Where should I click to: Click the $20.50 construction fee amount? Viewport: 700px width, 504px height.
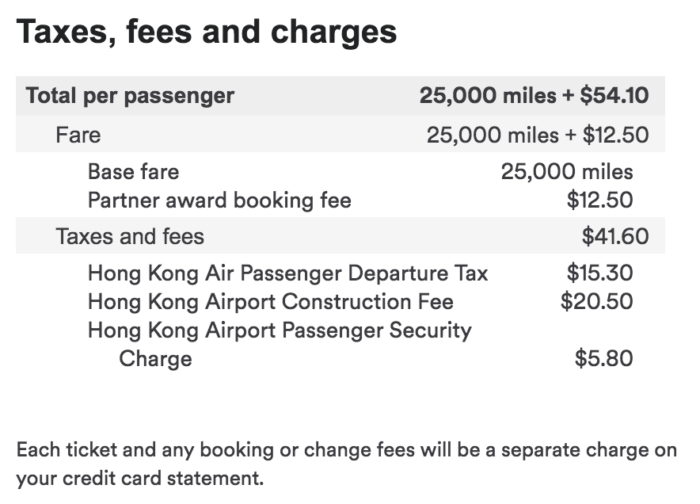click(x=597, y=301)
